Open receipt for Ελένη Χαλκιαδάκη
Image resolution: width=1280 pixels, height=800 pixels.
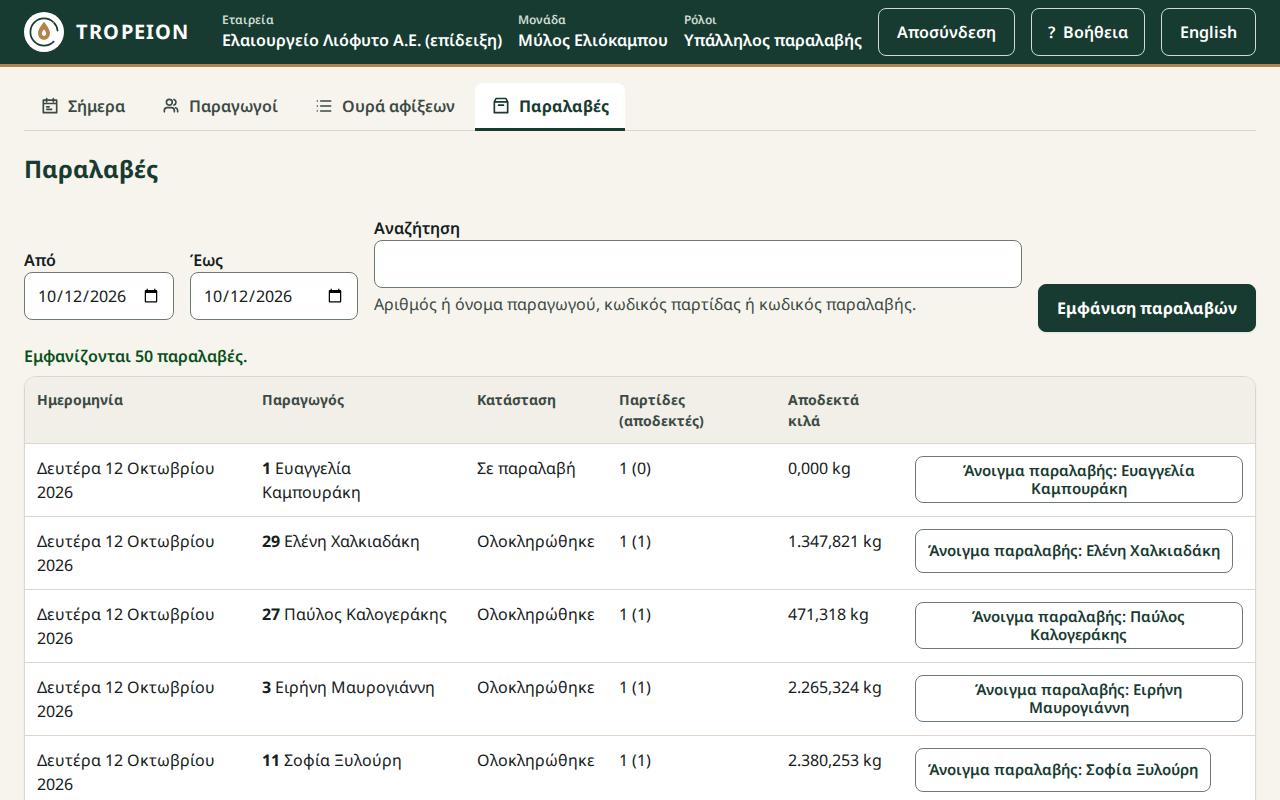click(1074, 551)
